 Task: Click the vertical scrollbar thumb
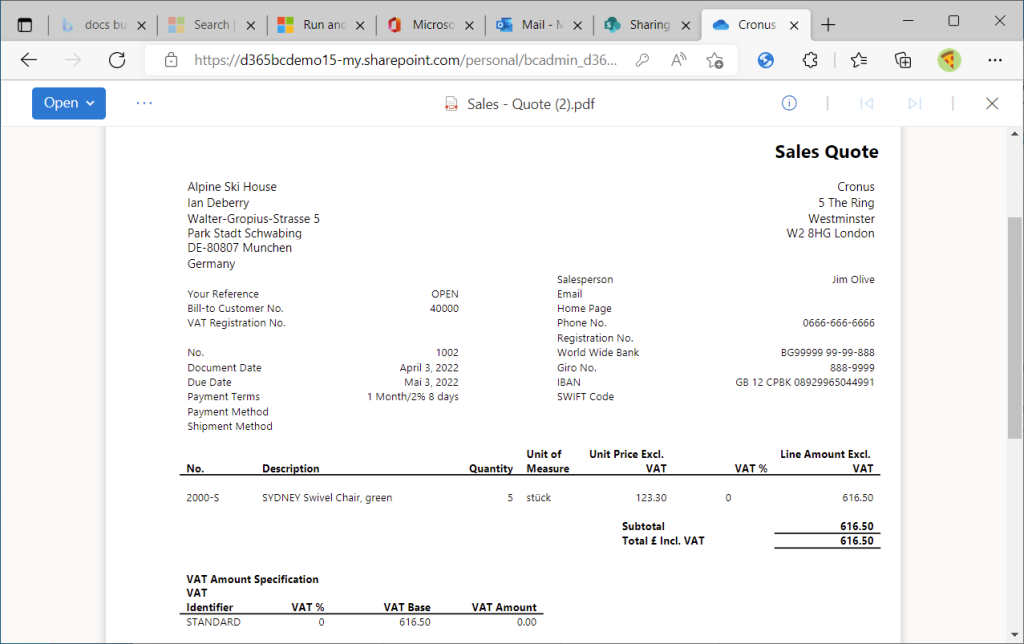[1014, 327]
